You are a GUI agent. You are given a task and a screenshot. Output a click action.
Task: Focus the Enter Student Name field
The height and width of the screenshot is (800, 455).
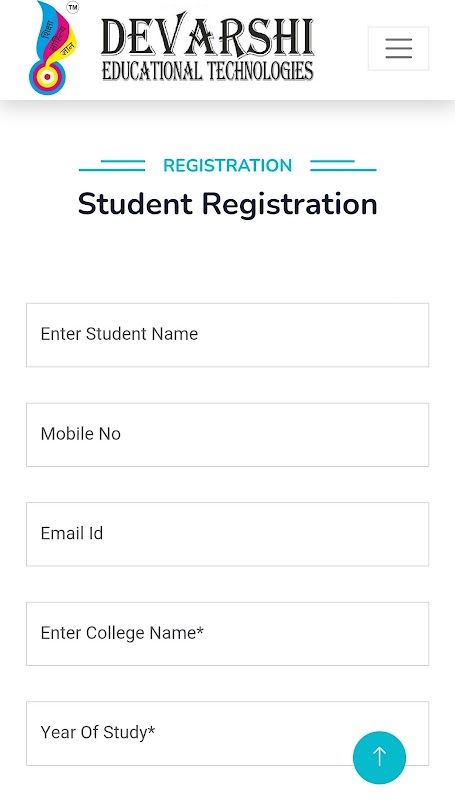coord(228,335)
